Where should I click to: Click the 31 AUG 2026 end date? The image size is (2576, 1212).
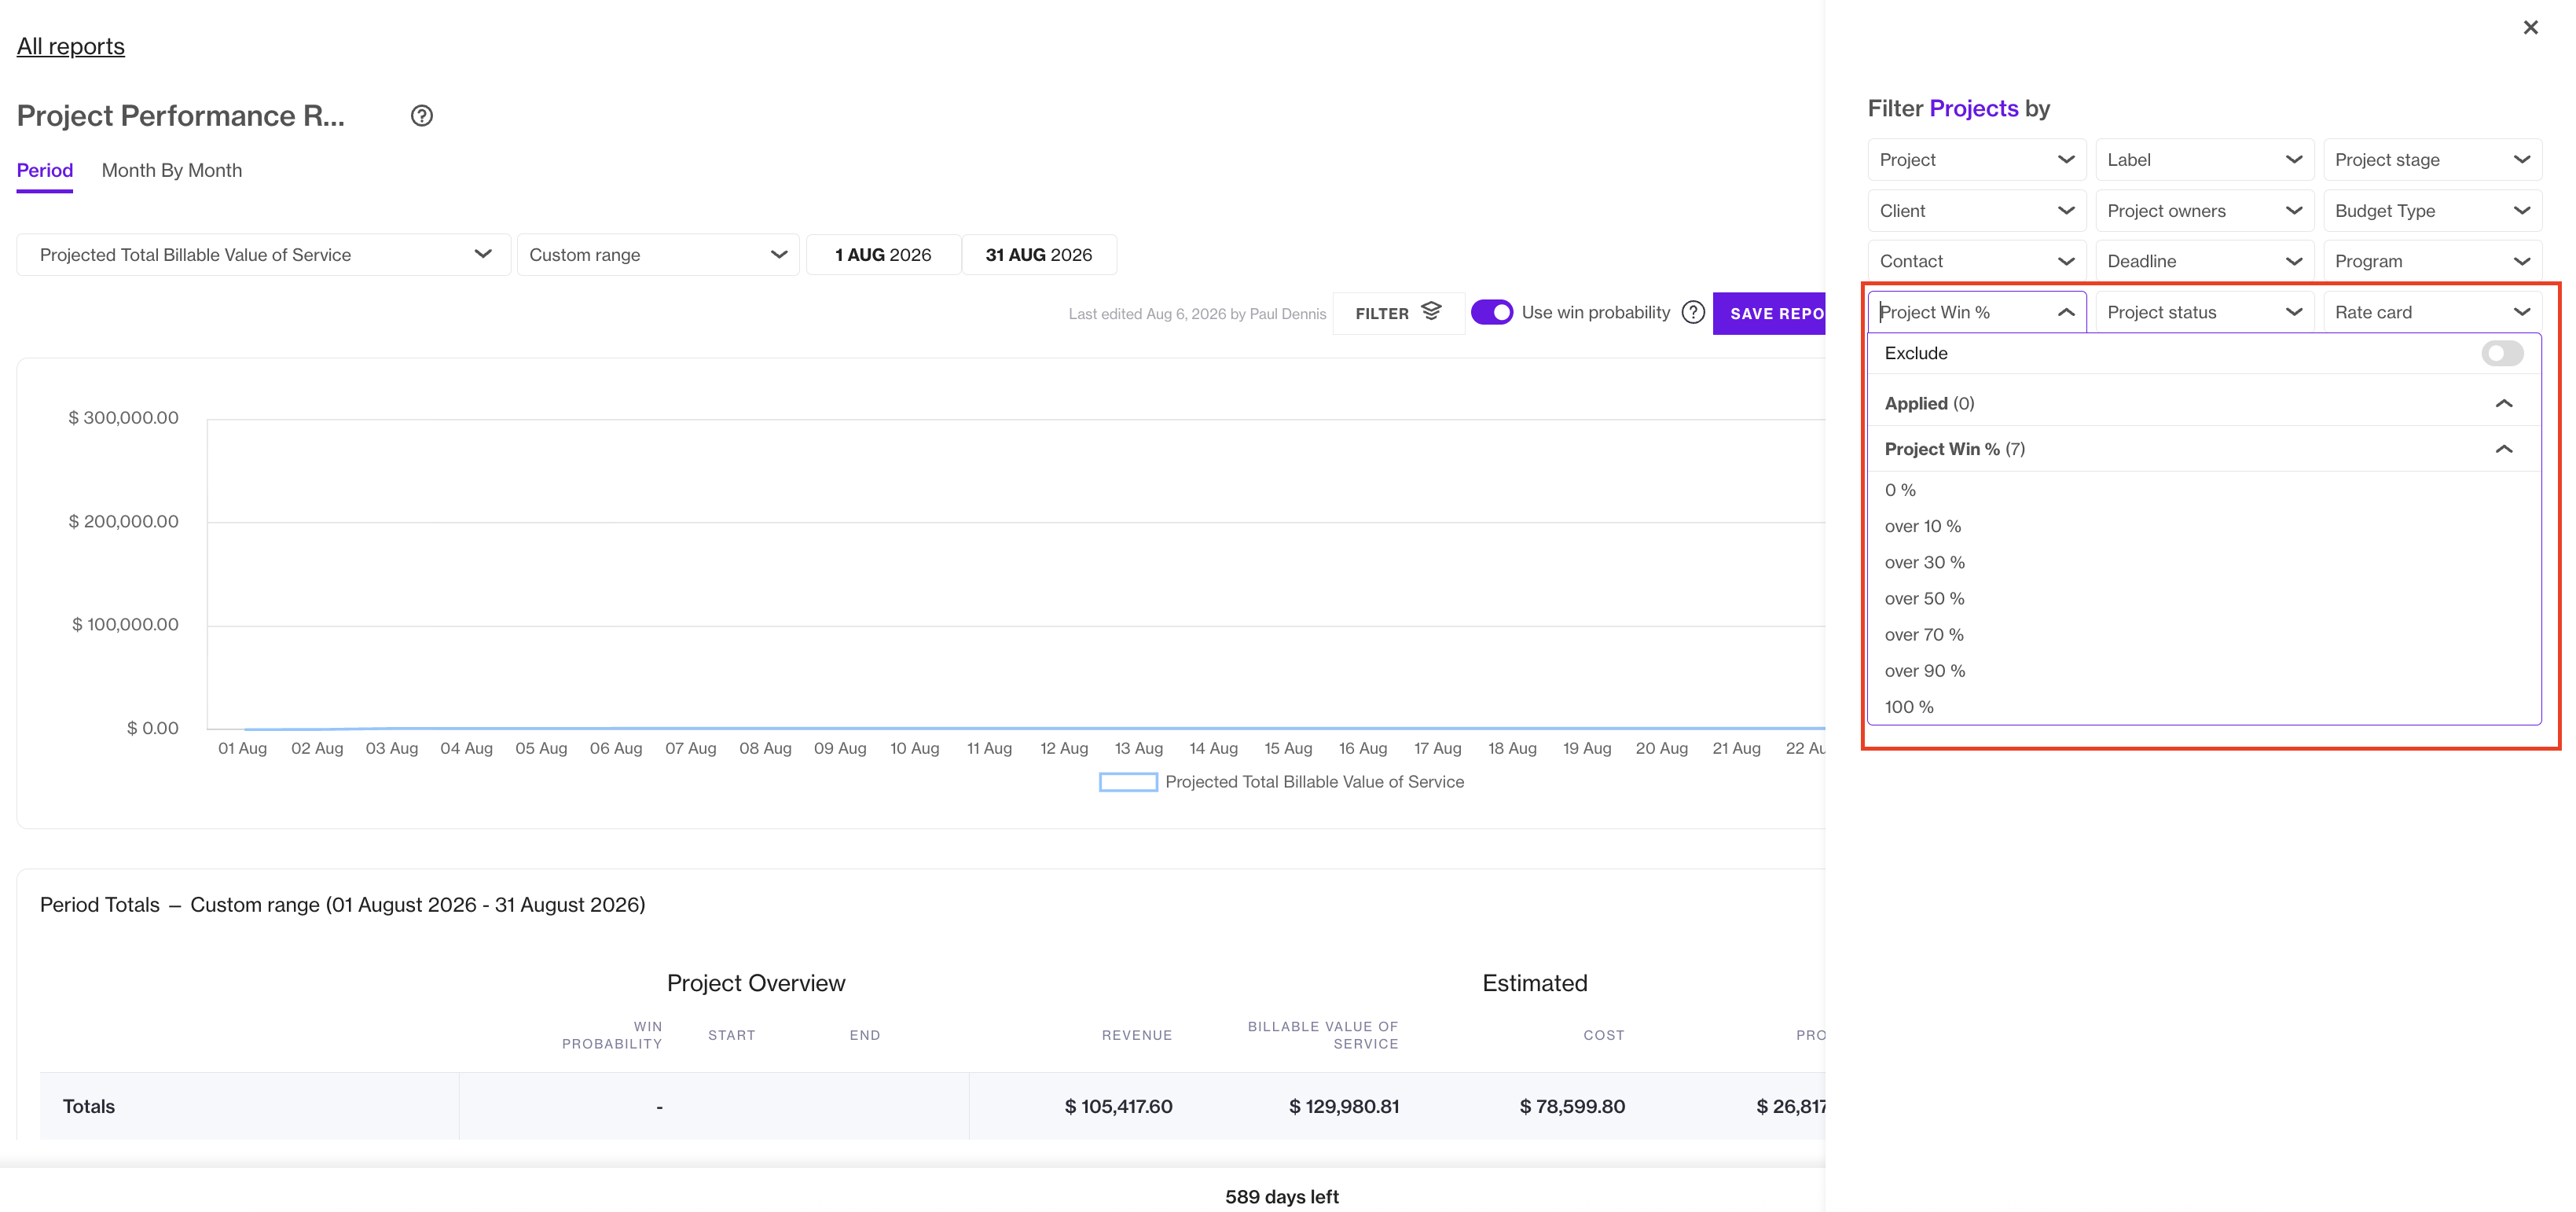[x=1039, y=255]
